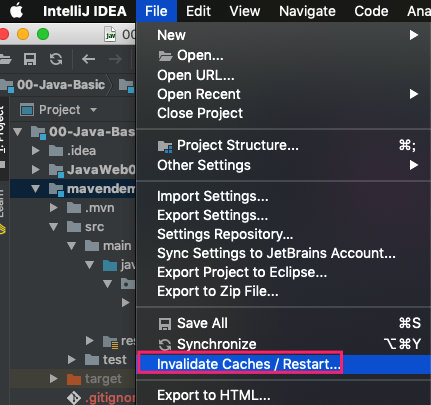
Task: Choose Export to HTML...
Action: click(x=283, y=395)
